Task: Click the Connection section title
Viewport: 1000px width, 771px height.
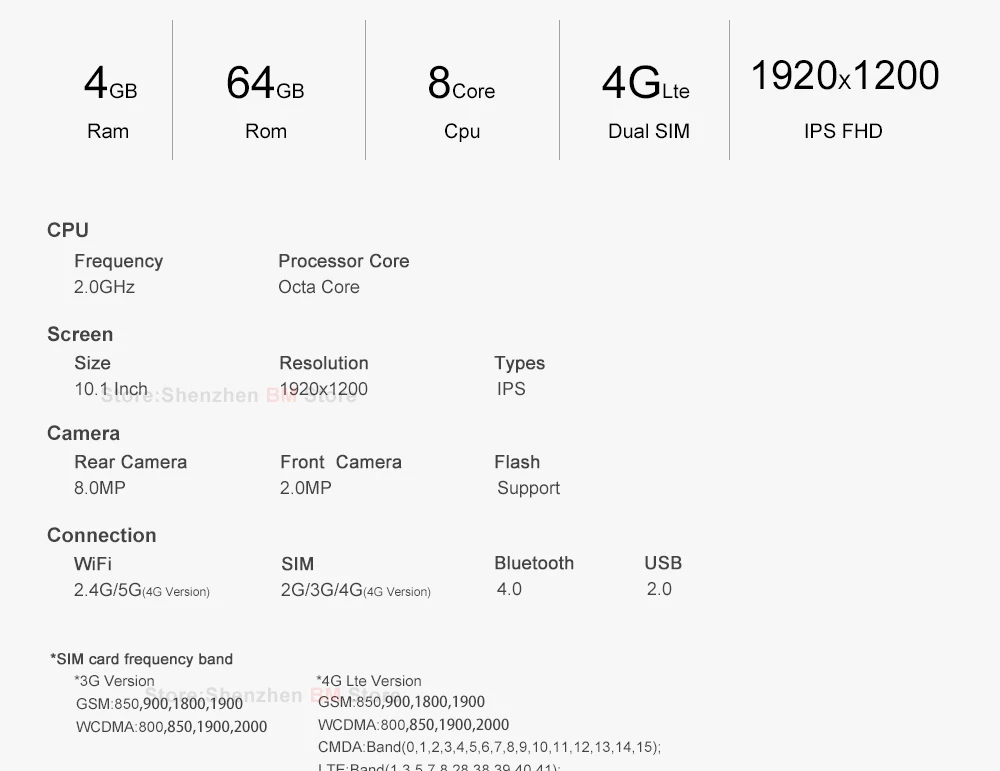Action: (101, 535)
